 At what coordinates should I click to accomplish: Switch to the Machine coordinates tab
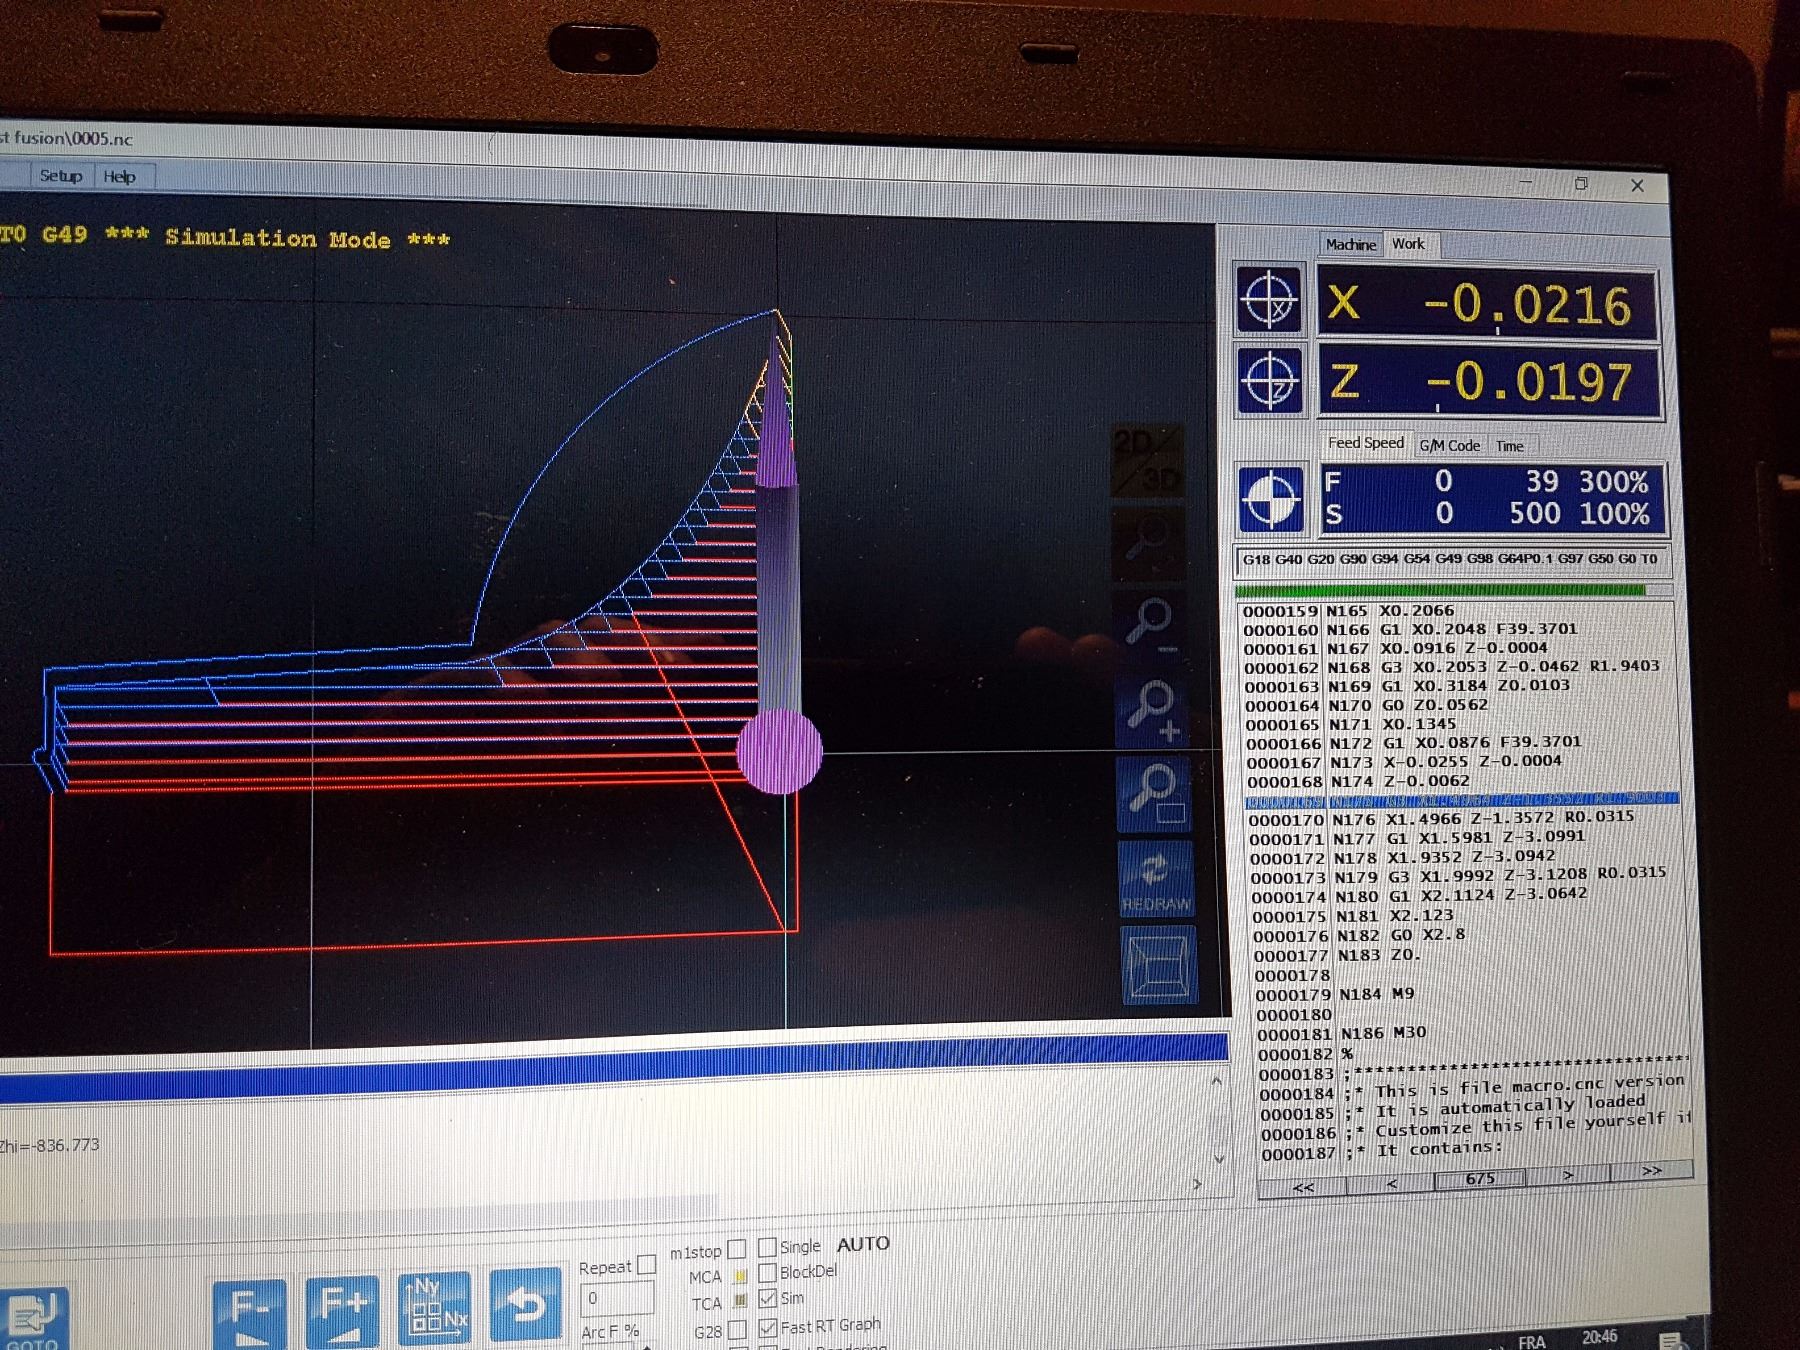tap(1350, 244)
